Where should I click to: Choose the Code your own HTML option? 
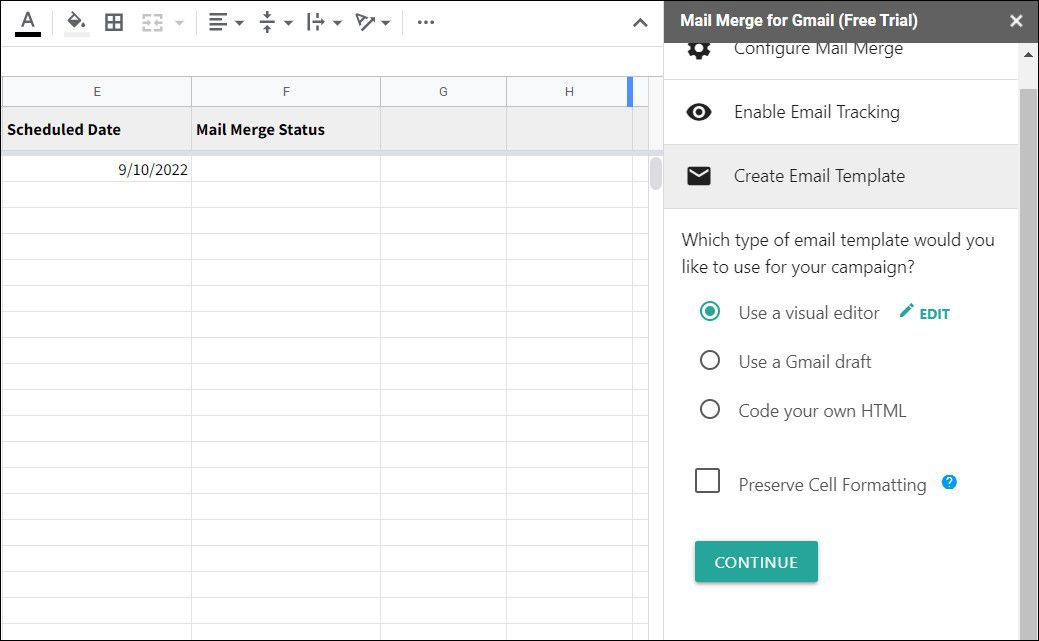(x=710, y=410)
